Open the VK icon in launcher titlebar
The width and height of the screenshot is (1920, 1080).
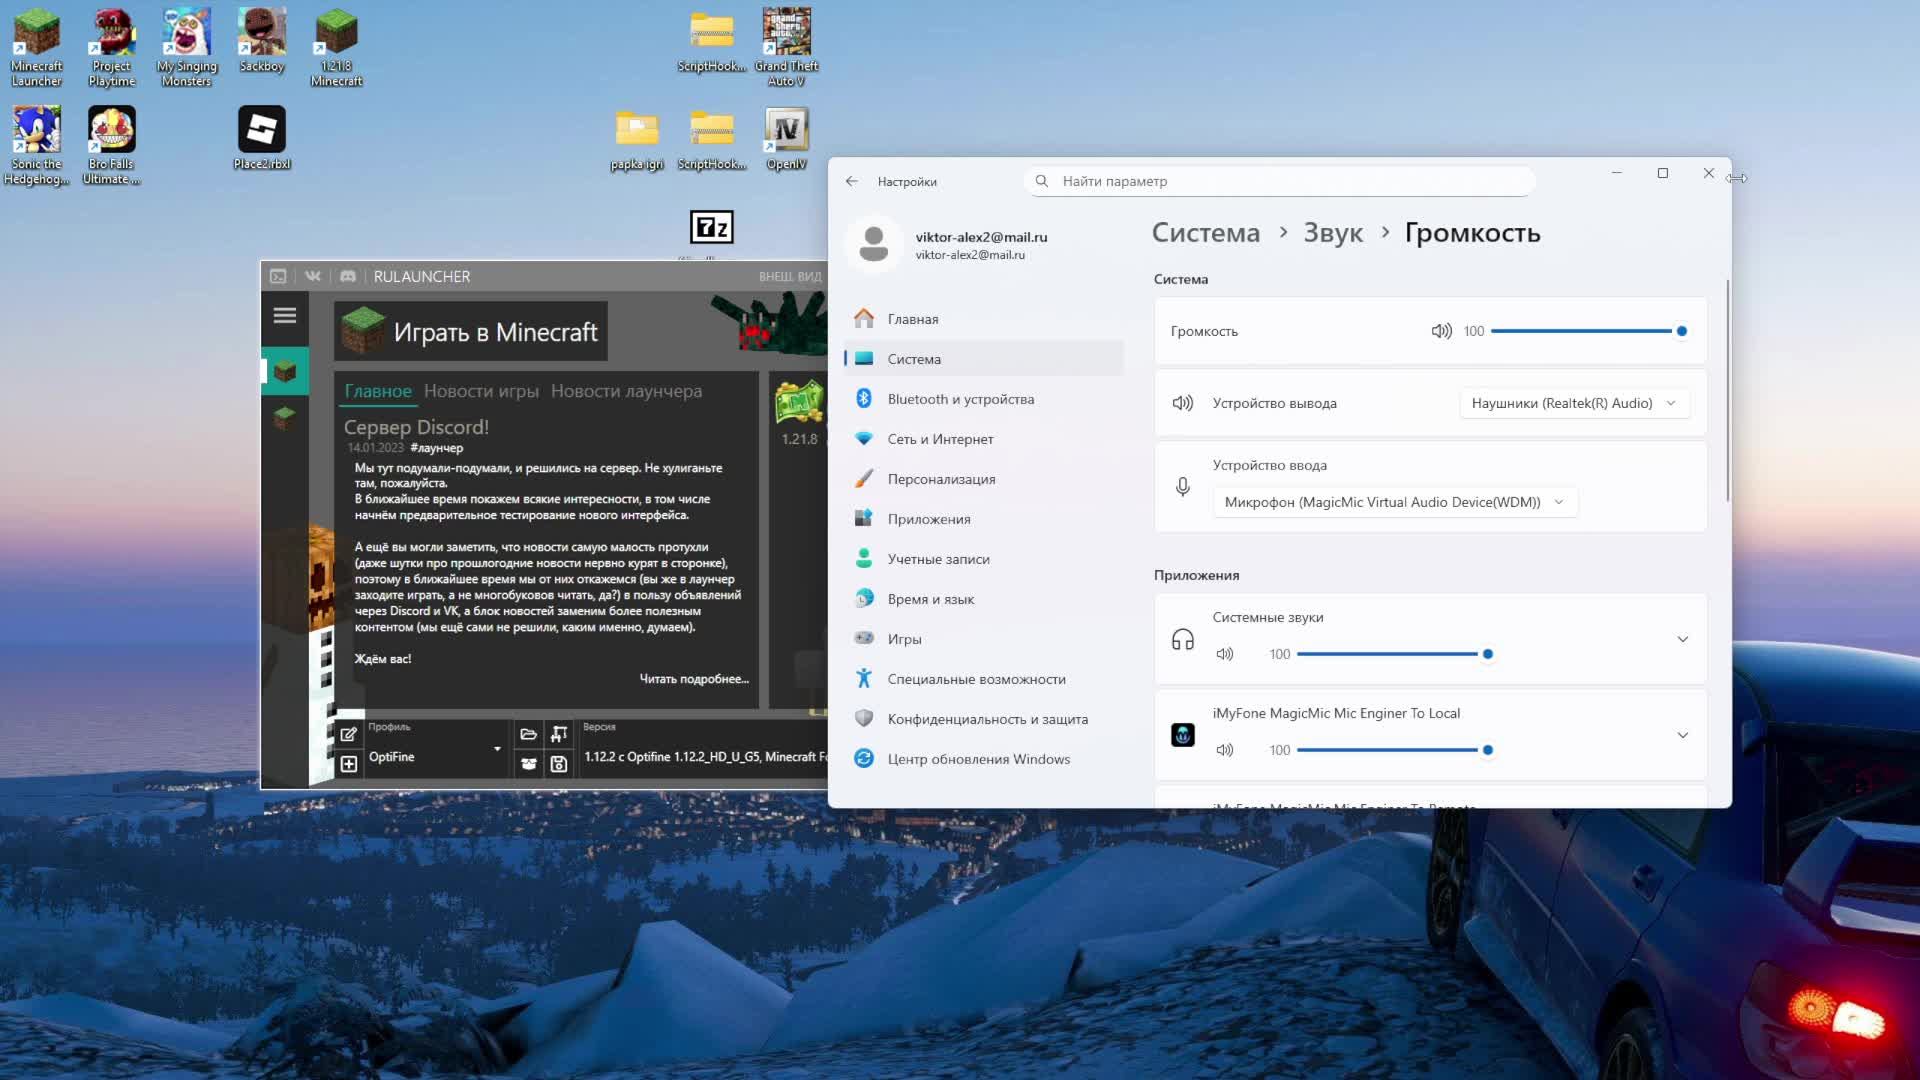[x=313, y=276]
